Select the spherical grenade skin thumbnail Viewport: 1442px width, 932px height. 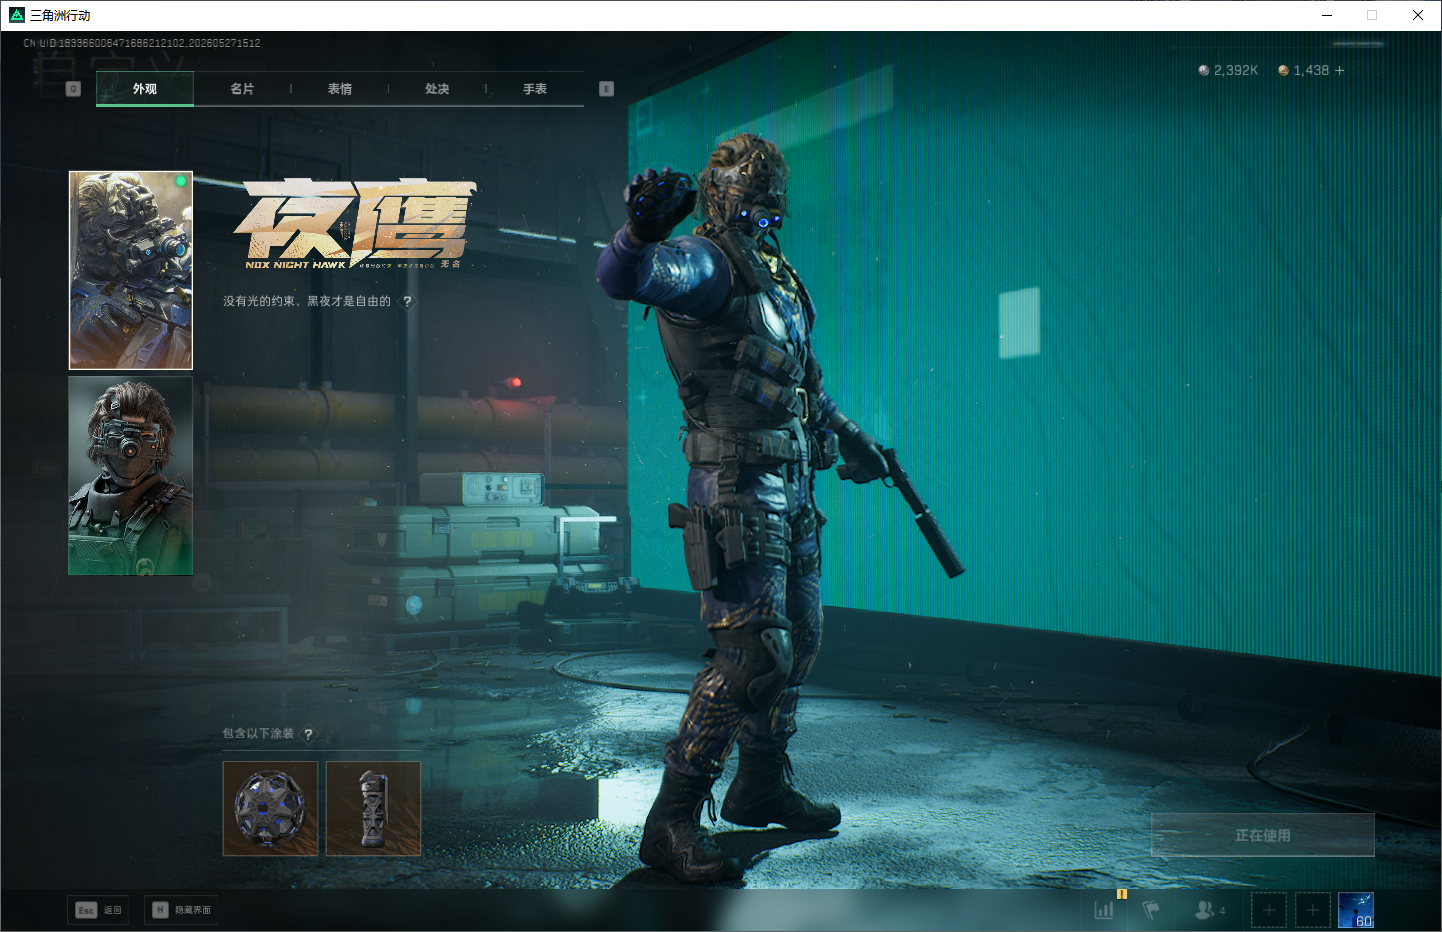click(270, 808)
